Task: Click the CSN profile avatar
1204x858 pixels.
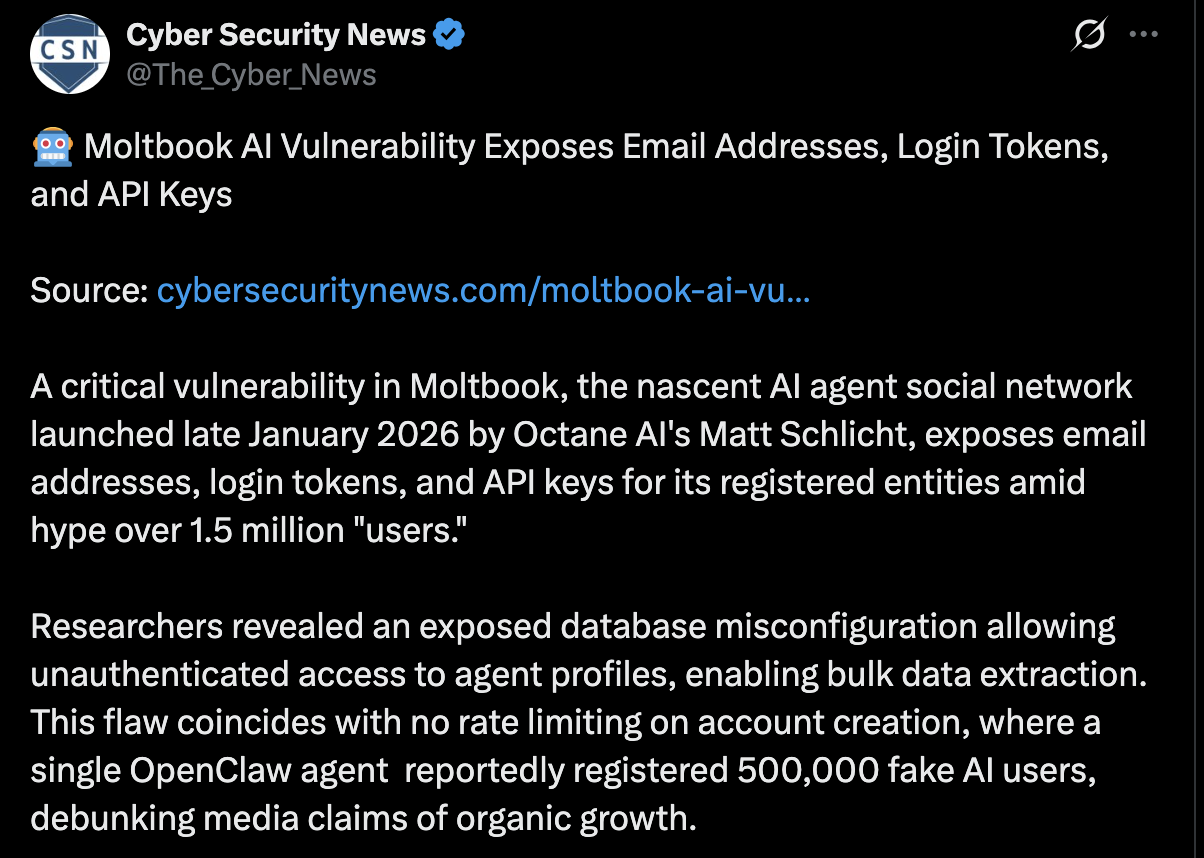Action: [70, 53]
